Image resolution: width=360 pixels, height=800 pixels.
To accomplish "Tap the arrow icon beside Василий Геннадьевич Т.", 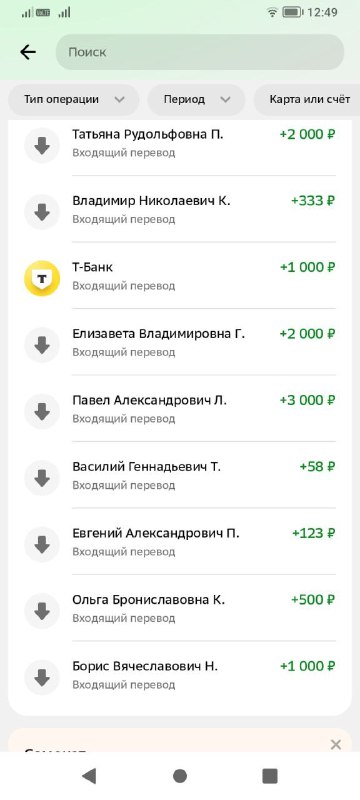I will click(42, 478).
